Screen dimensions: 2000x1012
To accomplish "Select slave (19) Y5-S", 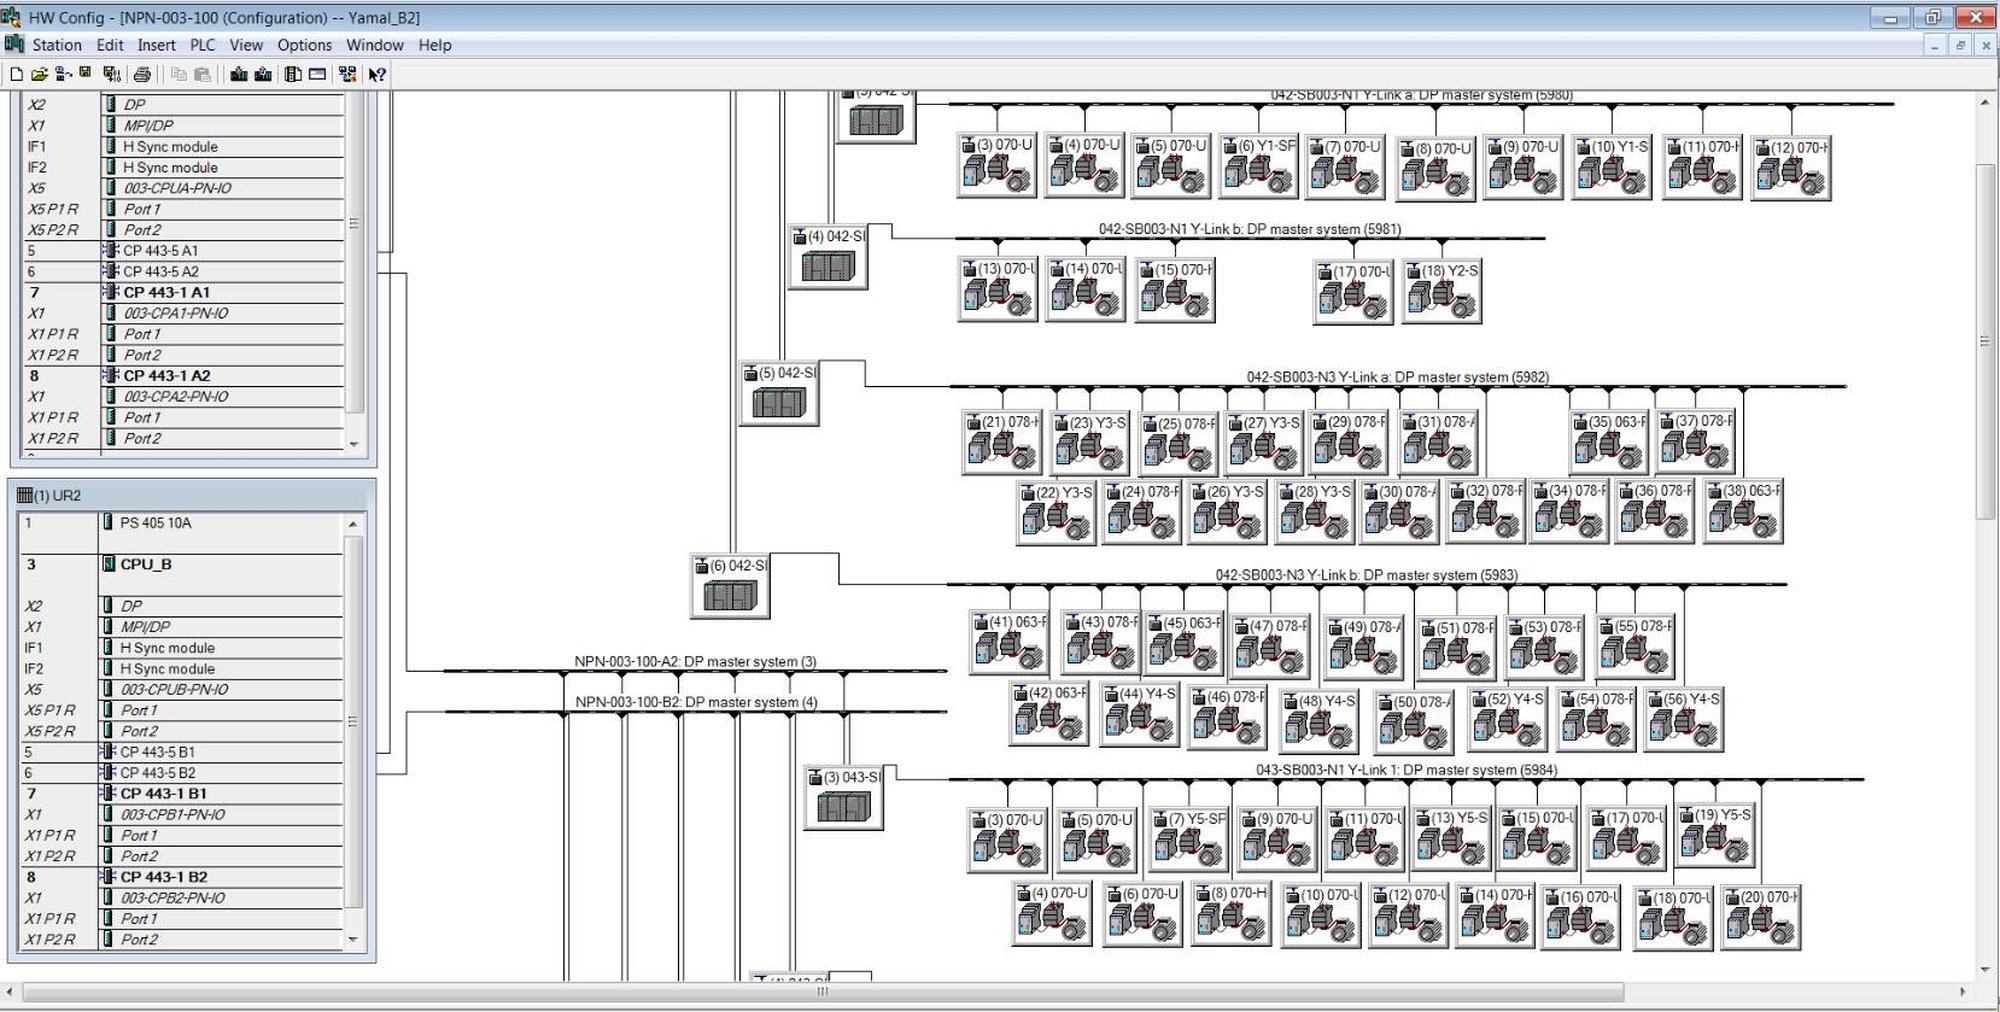I will (1716, 836).
